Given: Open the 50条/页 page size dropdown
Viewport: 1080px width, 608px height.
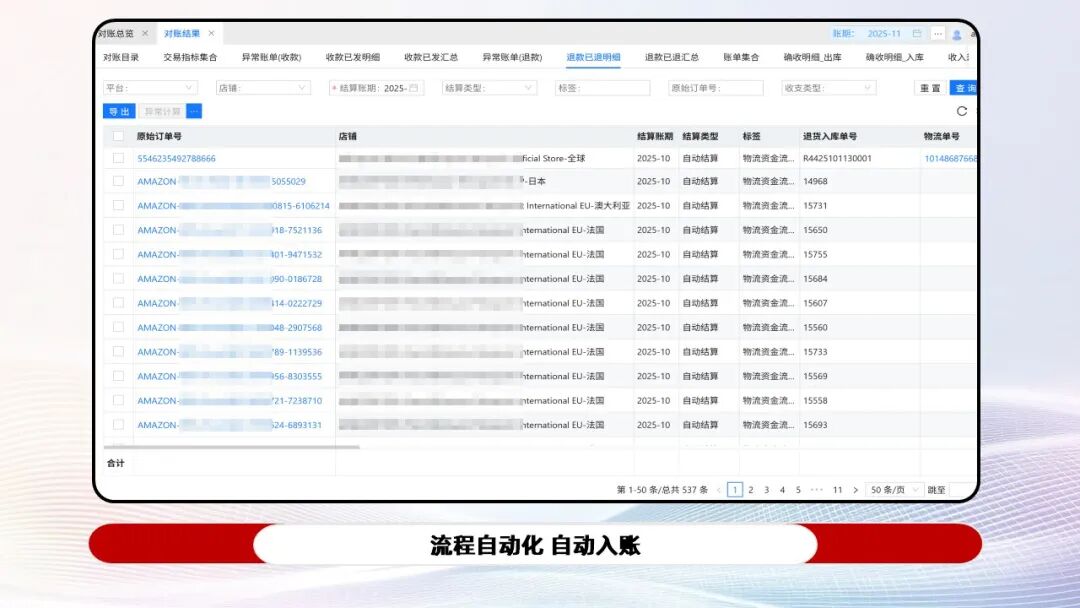Looking at the screenshot, I should [891, 490].
